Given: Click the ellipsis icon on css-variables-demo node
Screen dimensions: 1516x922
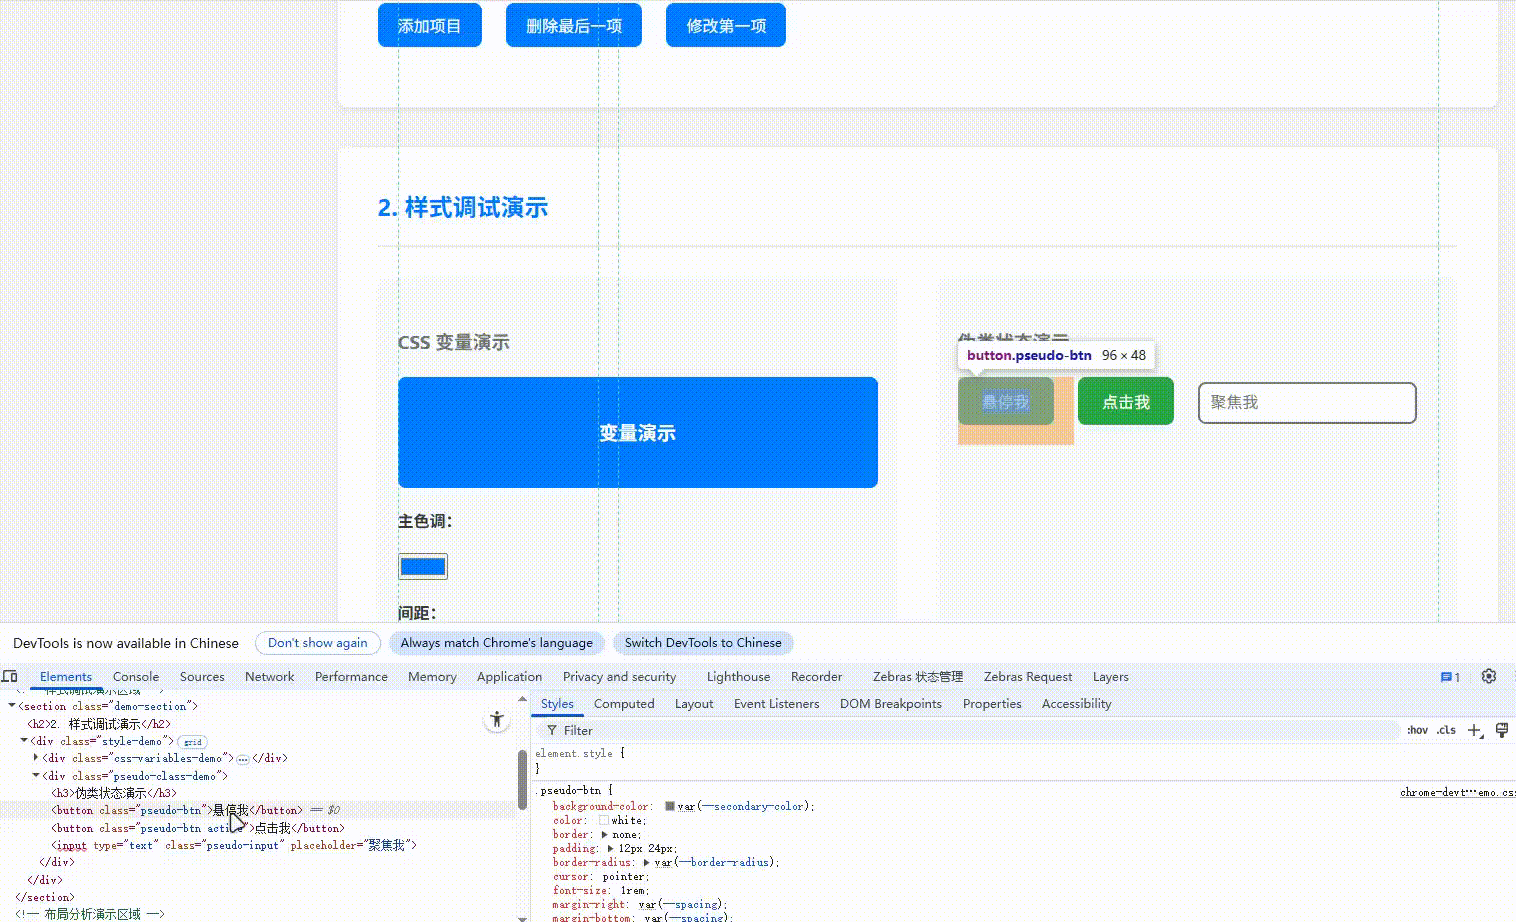Looking at the screenshot, I should (x=243, y=758).
